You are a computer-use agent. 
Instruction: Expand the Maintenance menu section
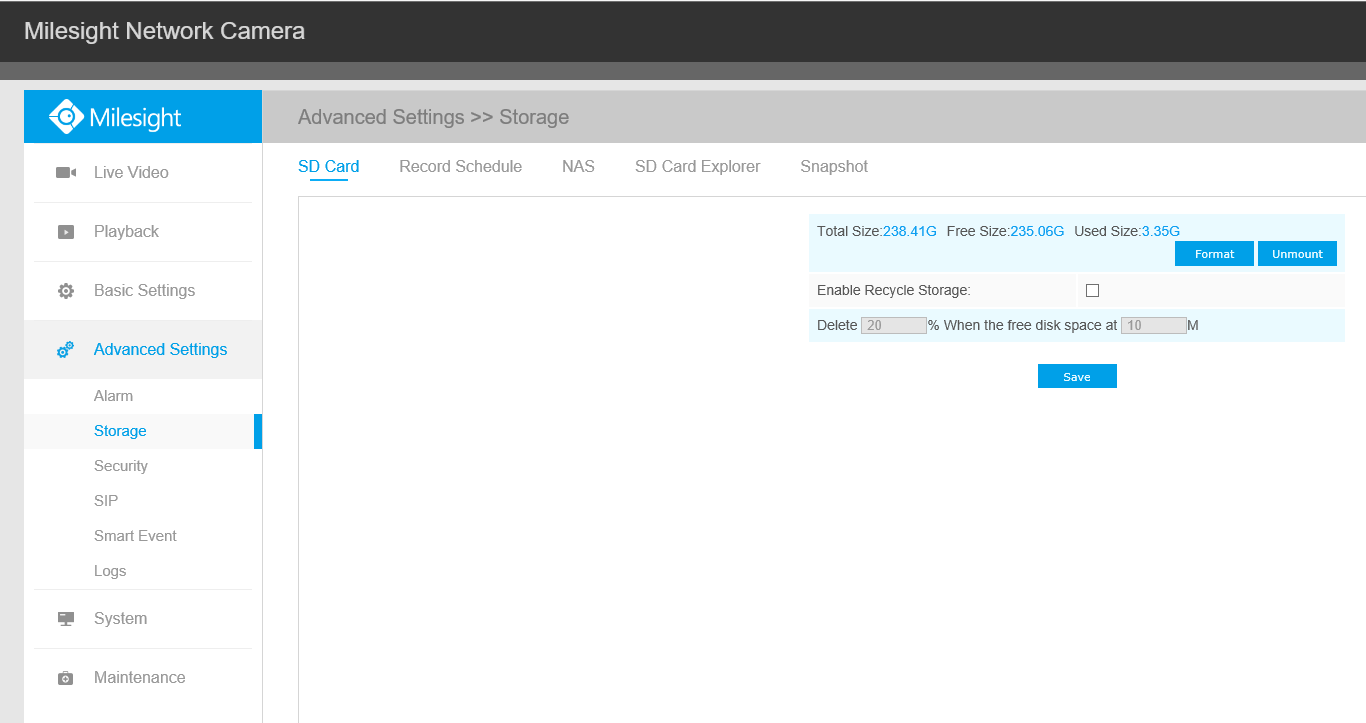[x=139, y=678]
